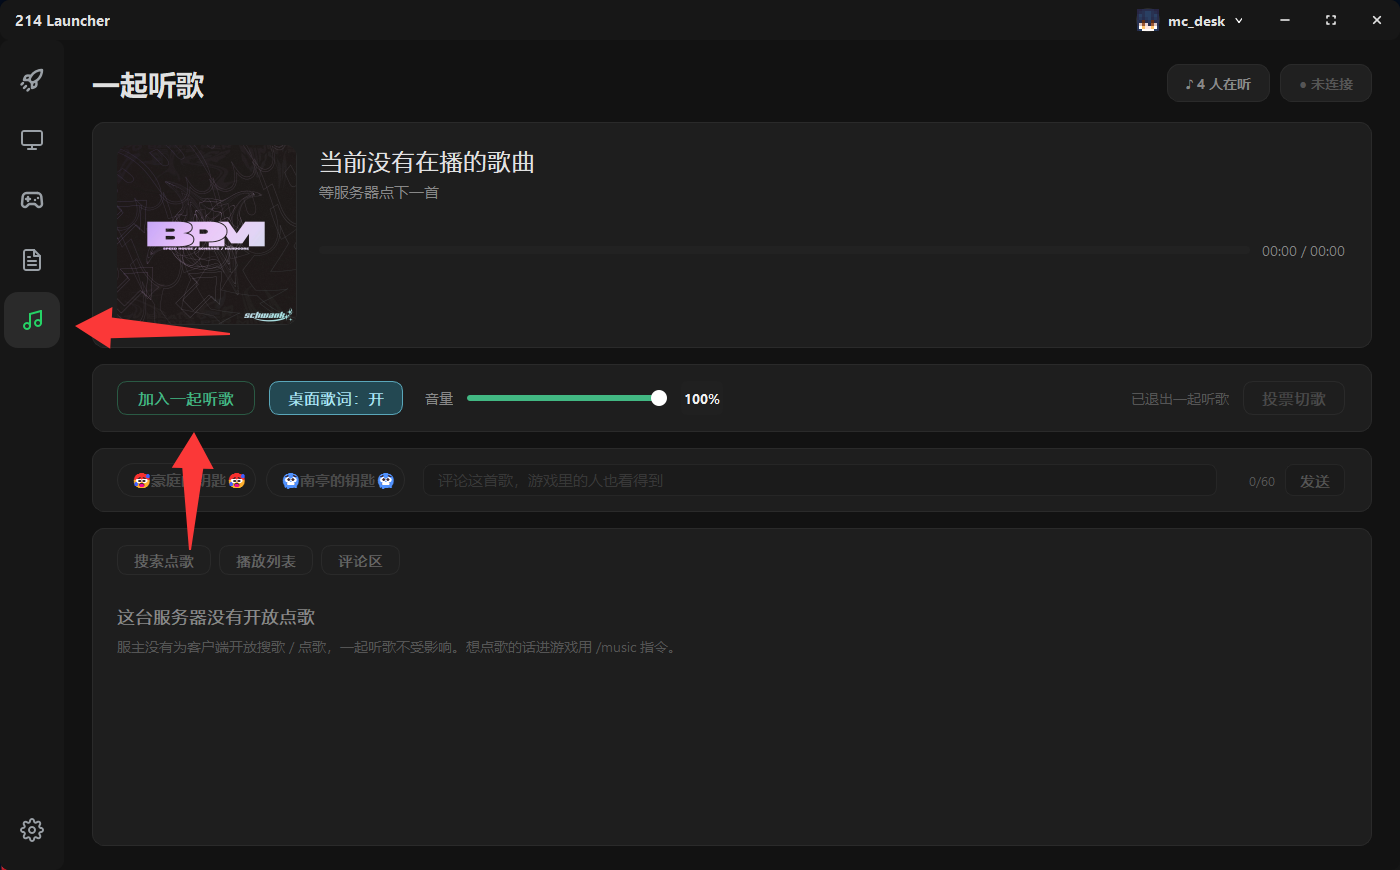
Task: Click the 214 Launcher window title
Action: click(x=63, y=21)
